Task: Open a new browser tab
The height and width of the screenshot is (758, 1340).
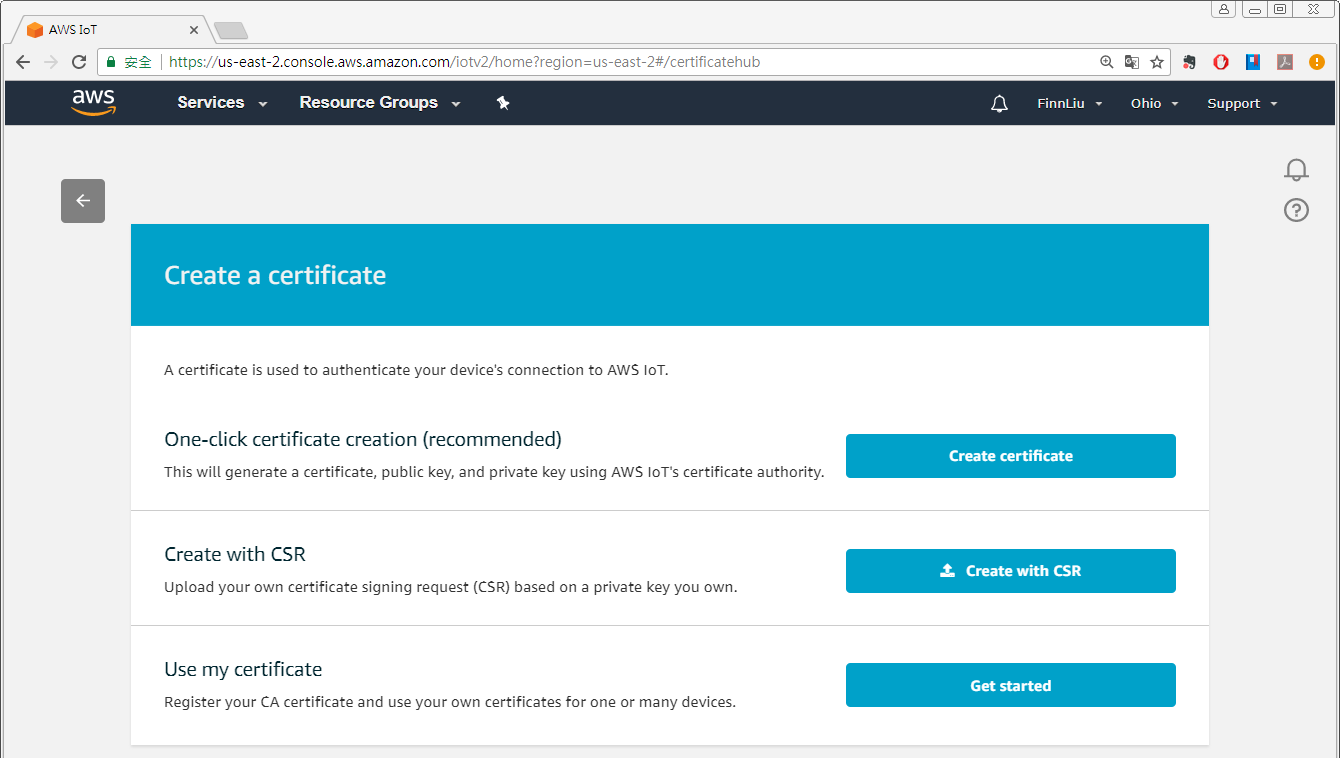Action: click(x=231, y=31)
